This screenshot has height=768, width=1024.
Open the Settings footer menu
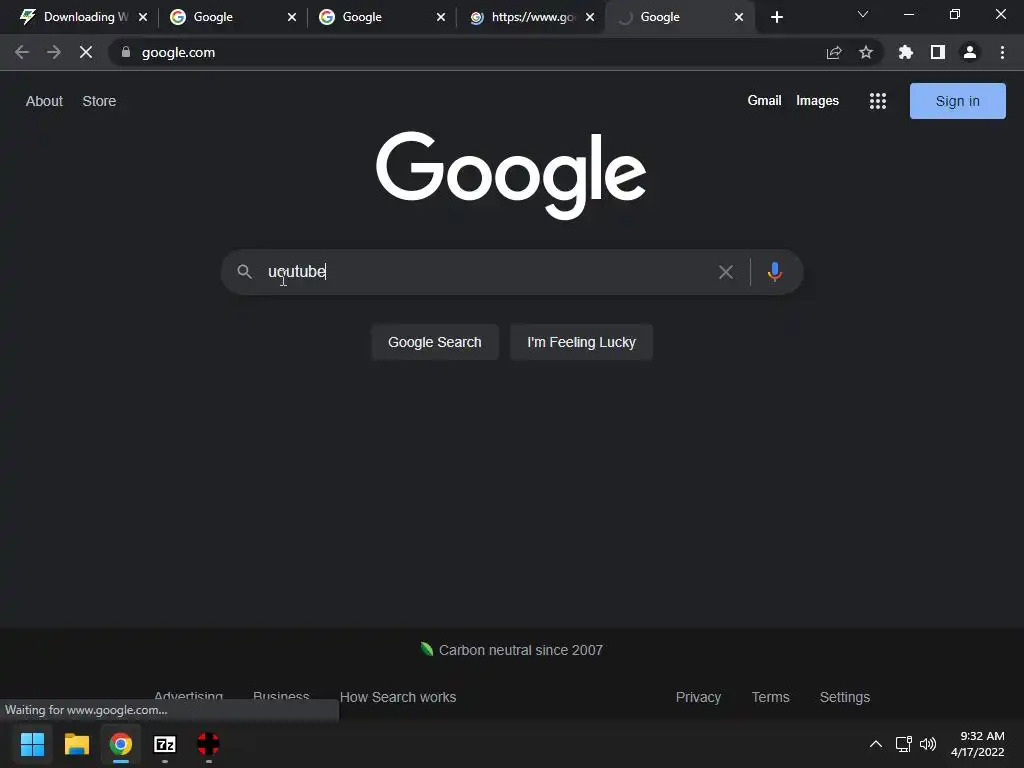point(844,697)
